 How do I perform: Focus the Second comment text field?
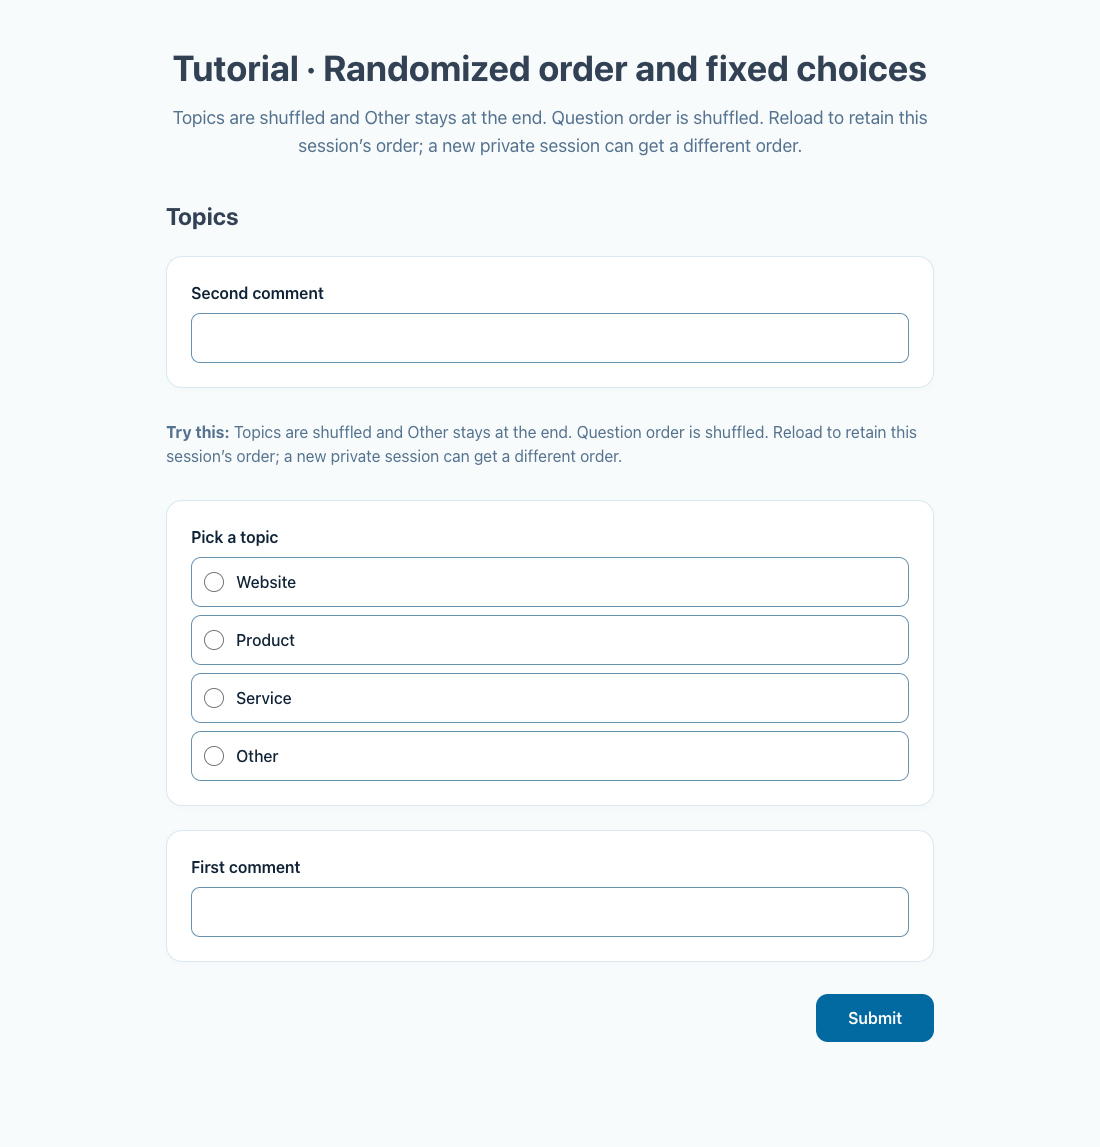tap(550, 338)
